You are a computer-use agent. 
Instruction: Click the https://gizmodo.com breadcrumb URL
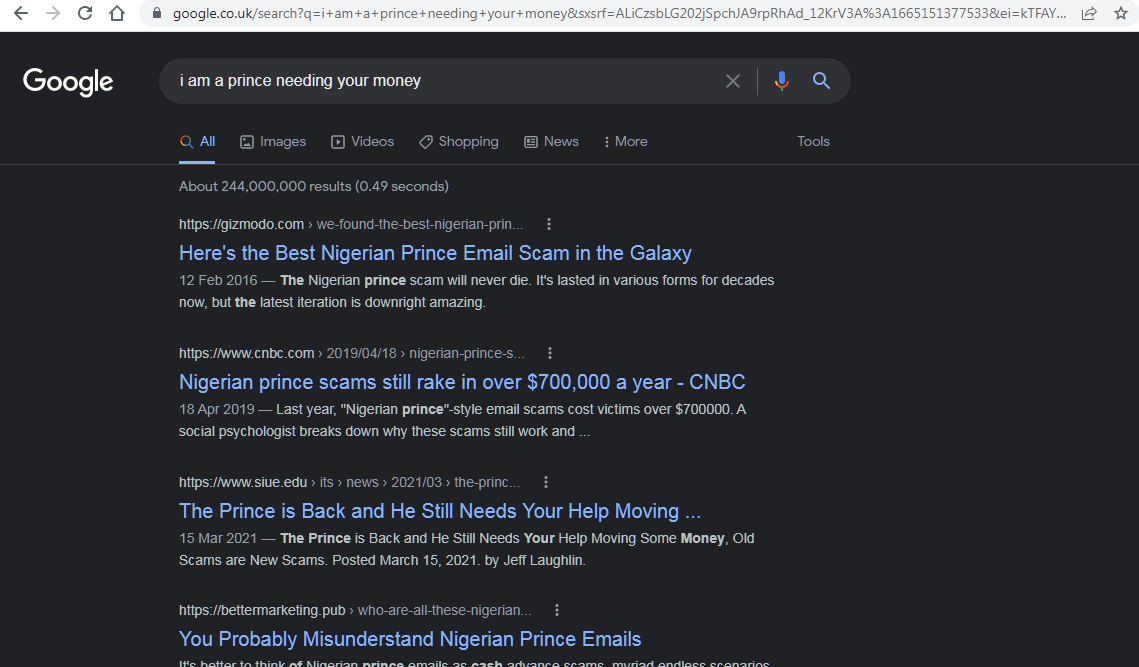click(241, 225)
